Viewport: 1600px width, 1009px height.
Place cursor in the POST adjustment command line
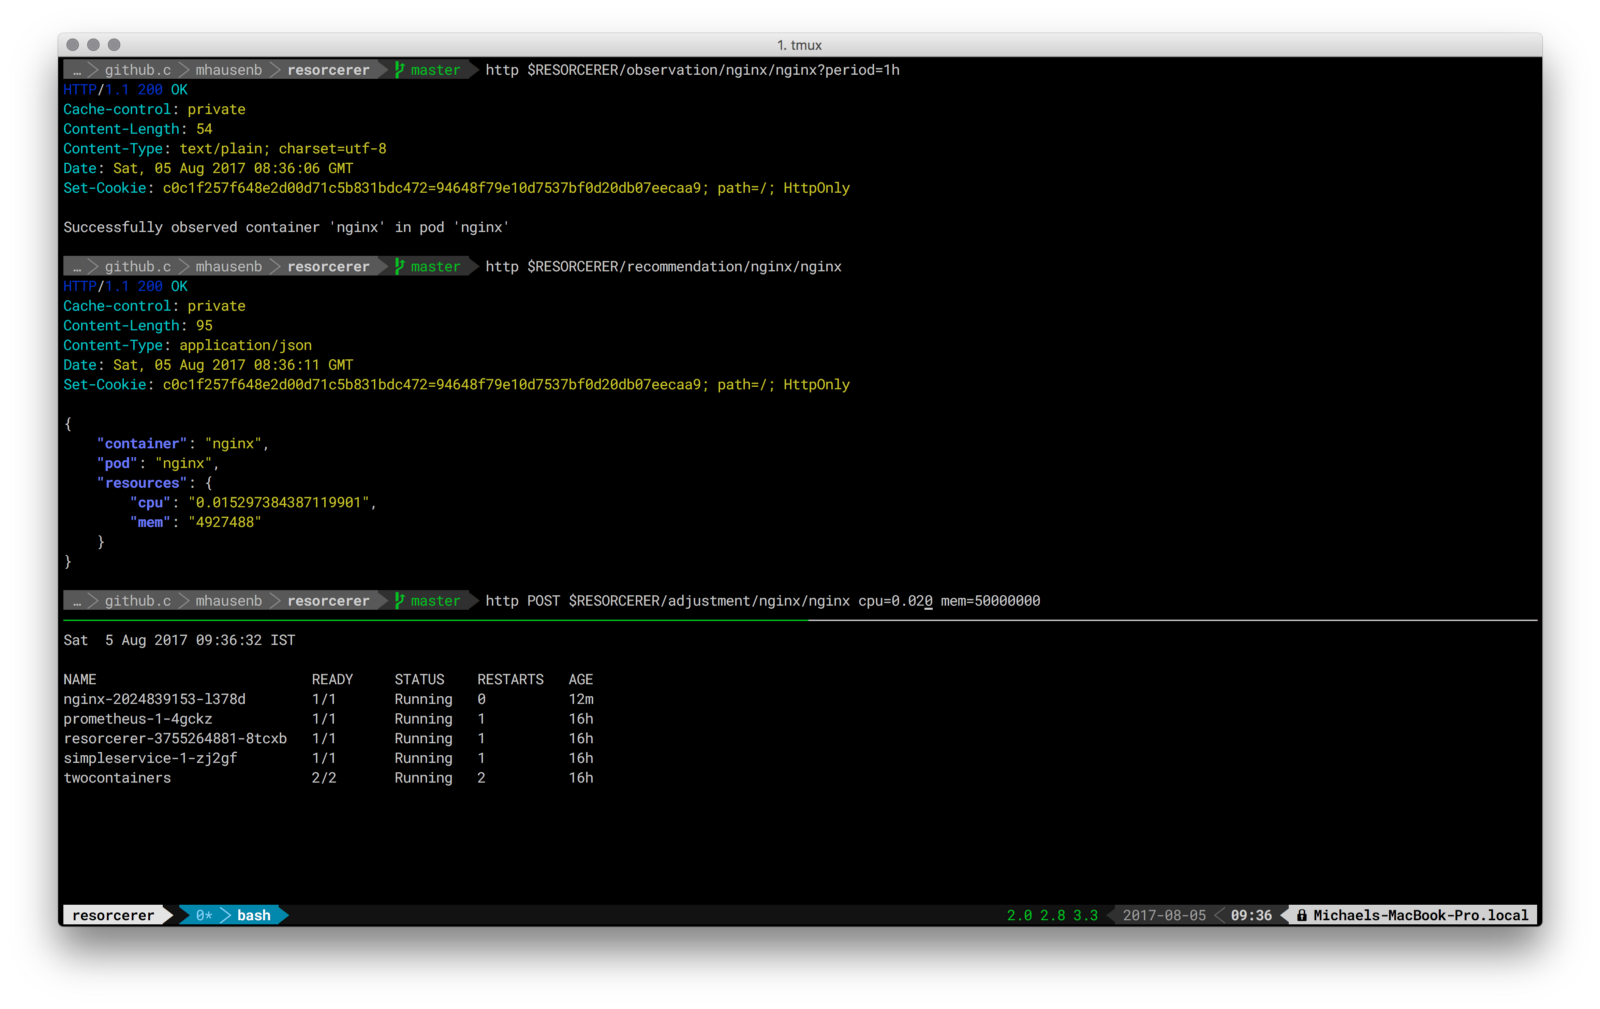pos(762,601)
